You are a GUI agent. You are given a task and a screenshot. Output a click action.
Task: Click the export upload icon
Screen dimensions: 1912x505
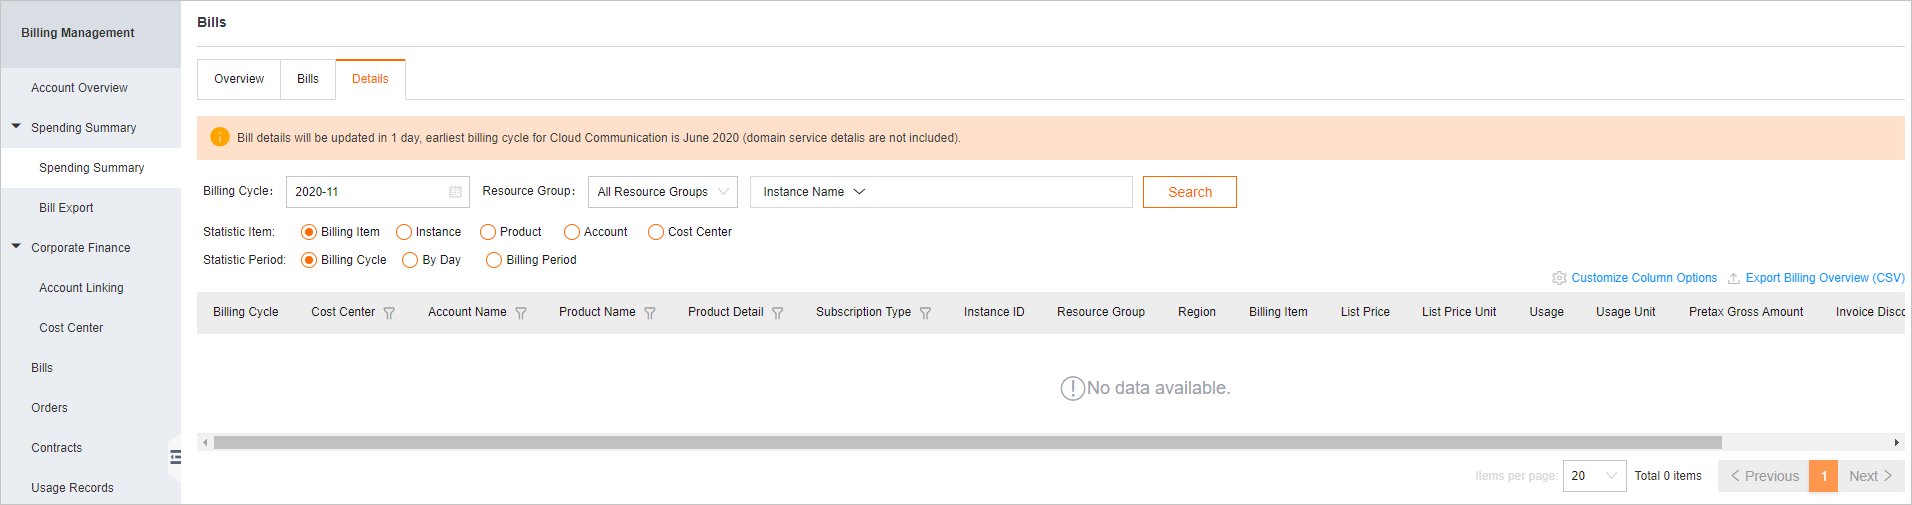pyautogui.click(x=1734, y=278)
